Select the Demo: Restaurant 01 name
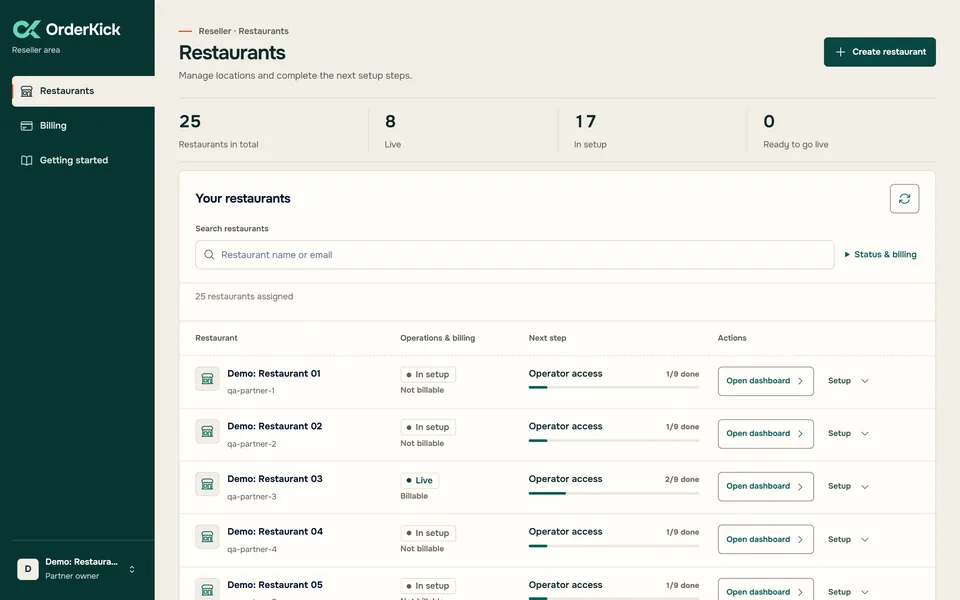This screenshot has height=600, width=960. coord(274,373)
